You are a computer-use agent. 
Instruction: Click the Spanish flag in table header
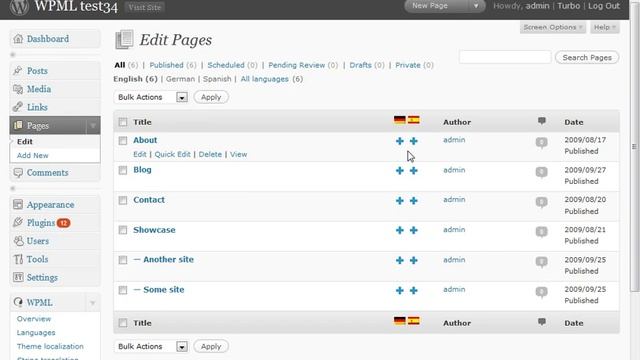tap(413, 120)
